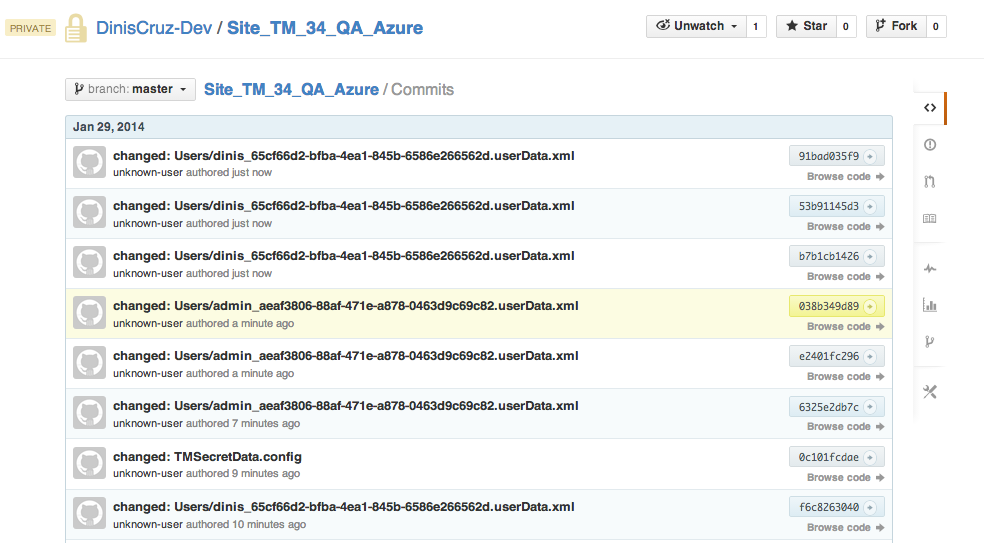Screen dimensions: 984x543
Task: Open the Wiki book icon
Action: coord(929,219)
